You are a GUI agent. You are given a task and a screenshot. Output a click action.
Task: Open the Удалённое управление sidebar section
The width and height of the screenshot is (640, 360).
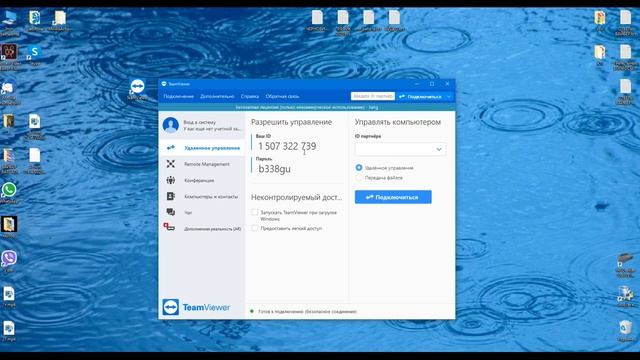pos(202,148)
